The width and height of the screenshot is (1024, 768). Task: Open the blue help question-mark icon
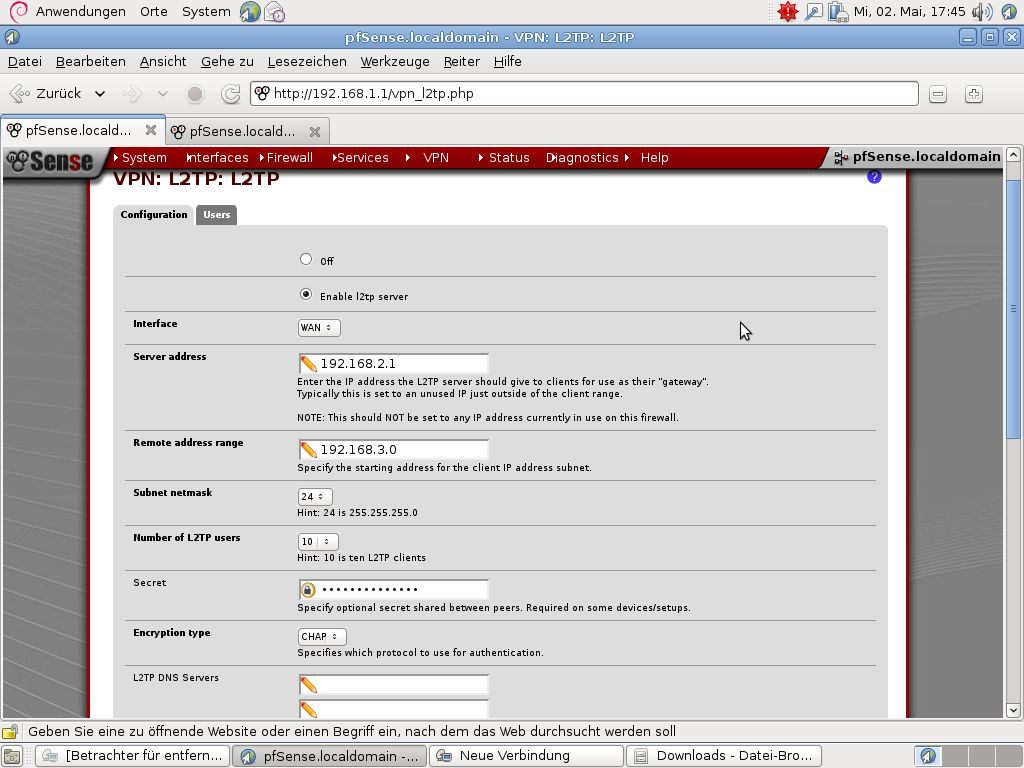pyautogui.click(x=874, y=176)
